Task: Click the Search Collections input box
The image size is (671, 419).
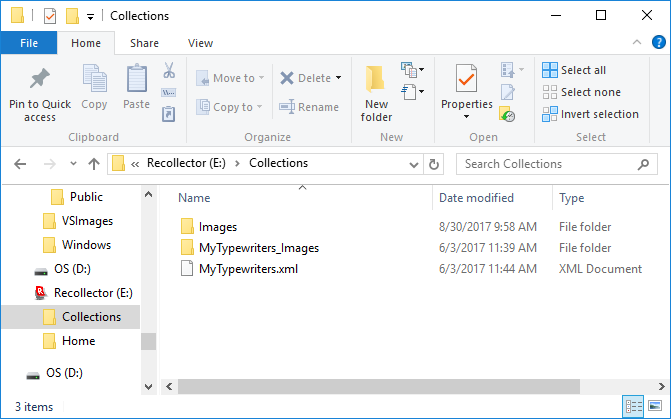Action: tap(555, 164)
